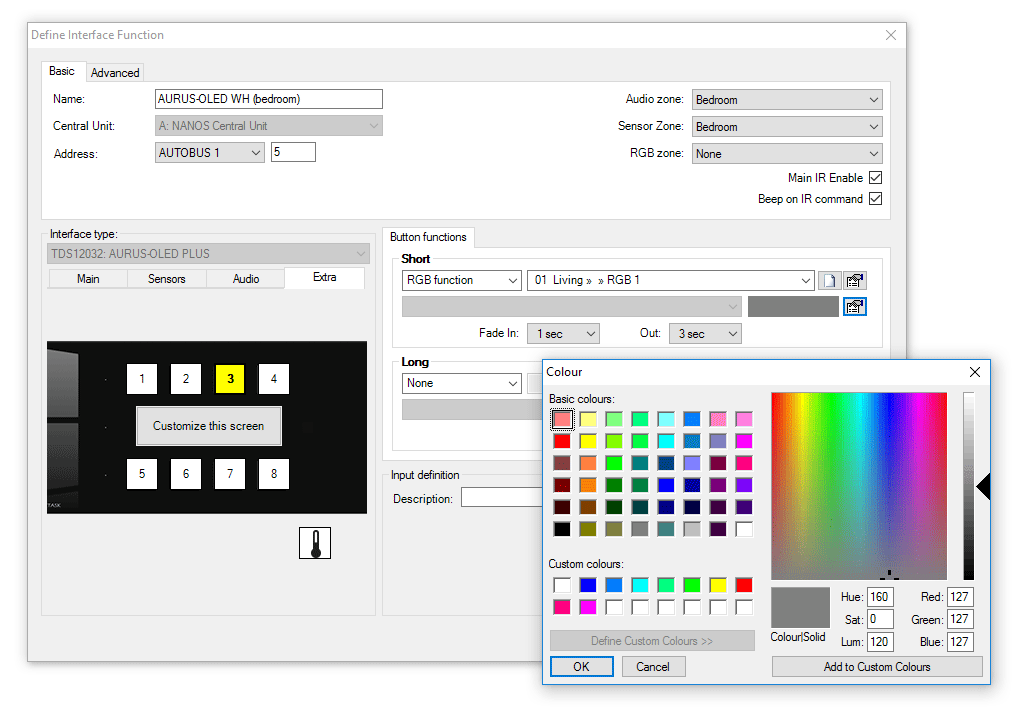The width and height of the screenshot is (1024, 716).
Task: Select button 8 on the AURUS screen
Action: click(274, 474)
